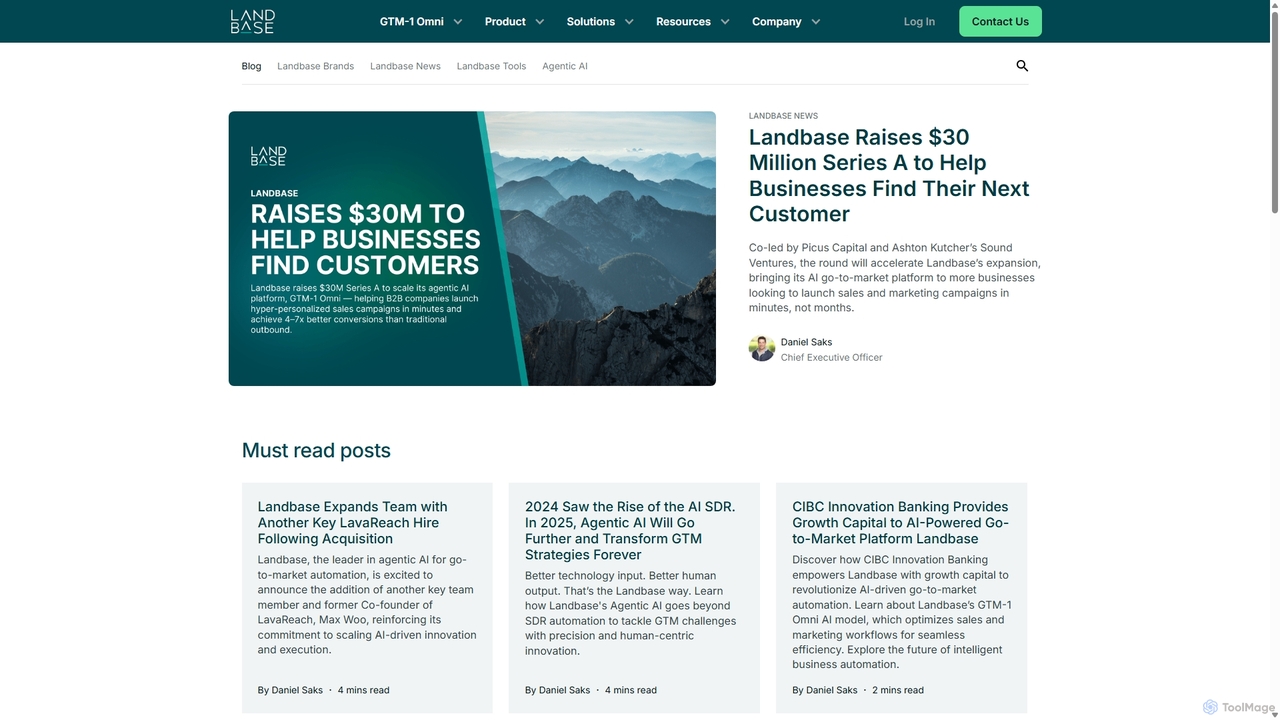This screenshot has height=720, width=1280.
Task: Open 'Landbase Raises $30 Million Series A' headline
Action: click(889, 175)
